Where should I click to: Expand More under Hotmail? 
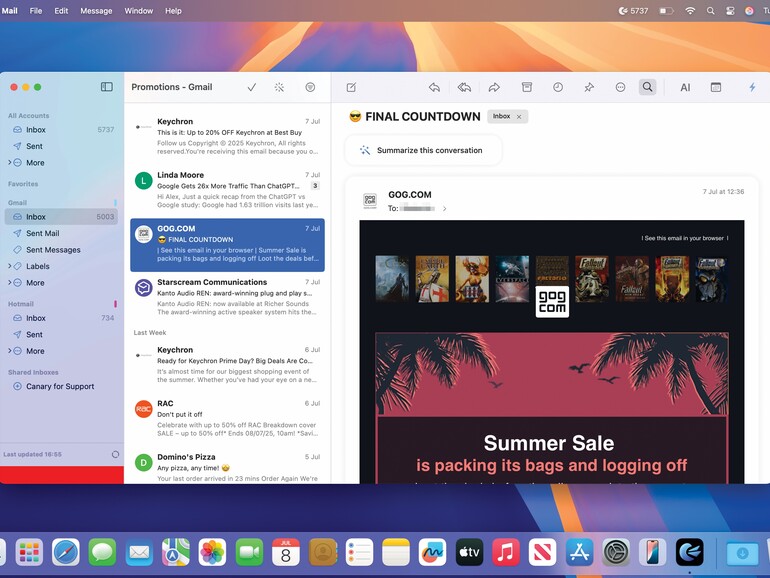(x=9, y=351)
